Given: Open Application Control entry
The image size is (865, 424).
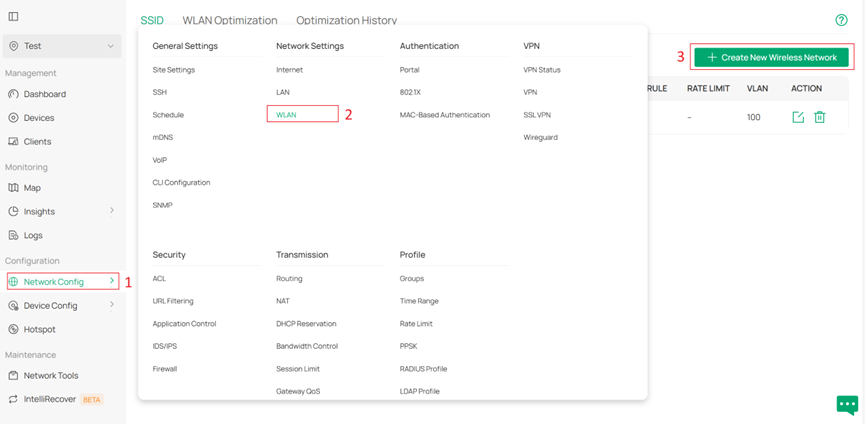Looking at the screenshot, I should click(184, 324).
